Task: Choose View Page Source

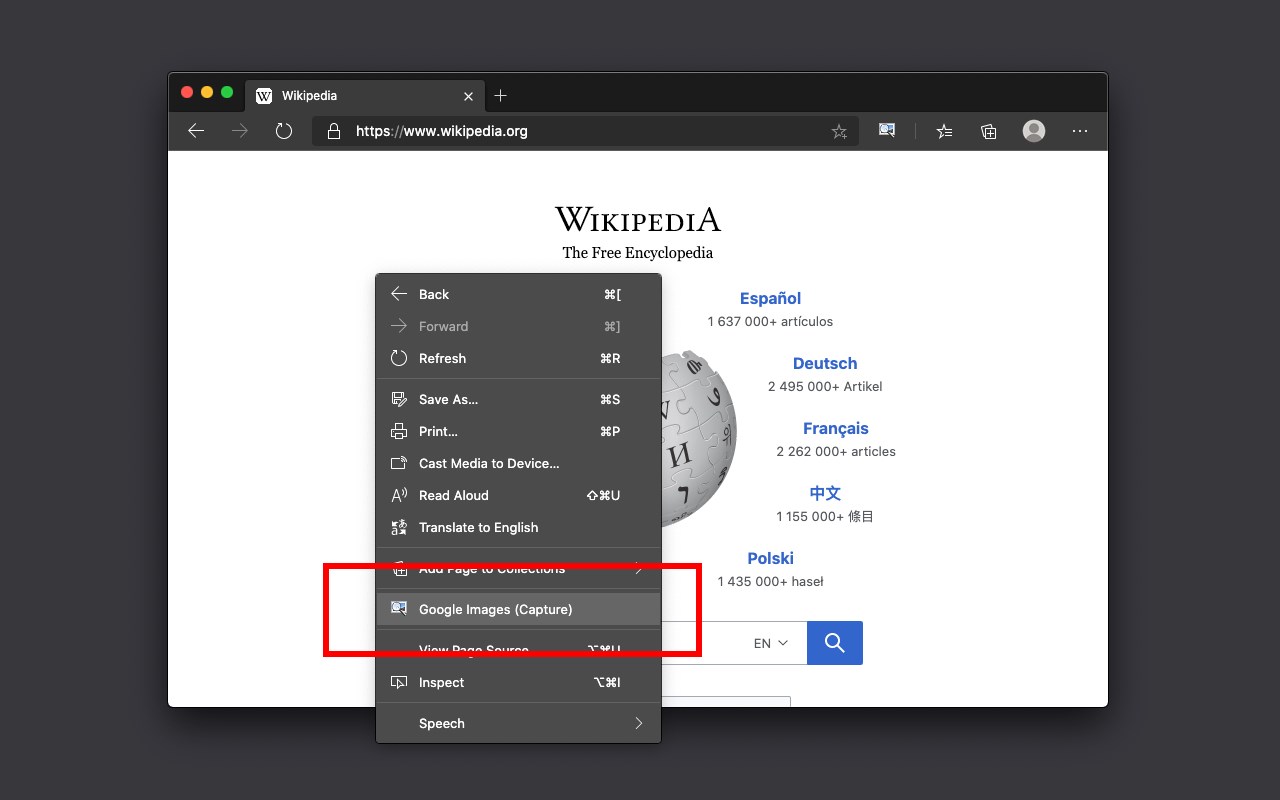Action: click(518, 650)
